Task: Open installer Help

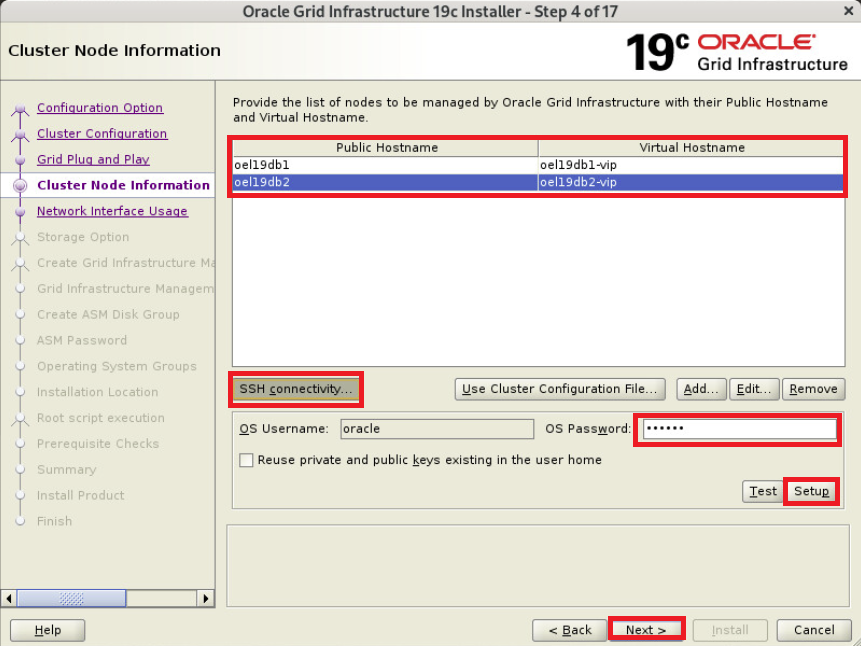Action: (48, 630)
